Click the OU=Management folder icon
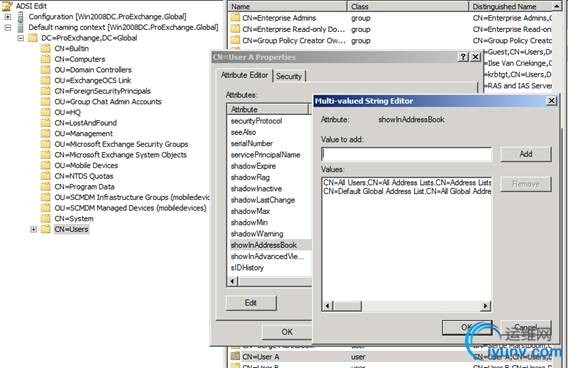The width and height of the screenshot is (568, 368). click(x=46, y=133)
